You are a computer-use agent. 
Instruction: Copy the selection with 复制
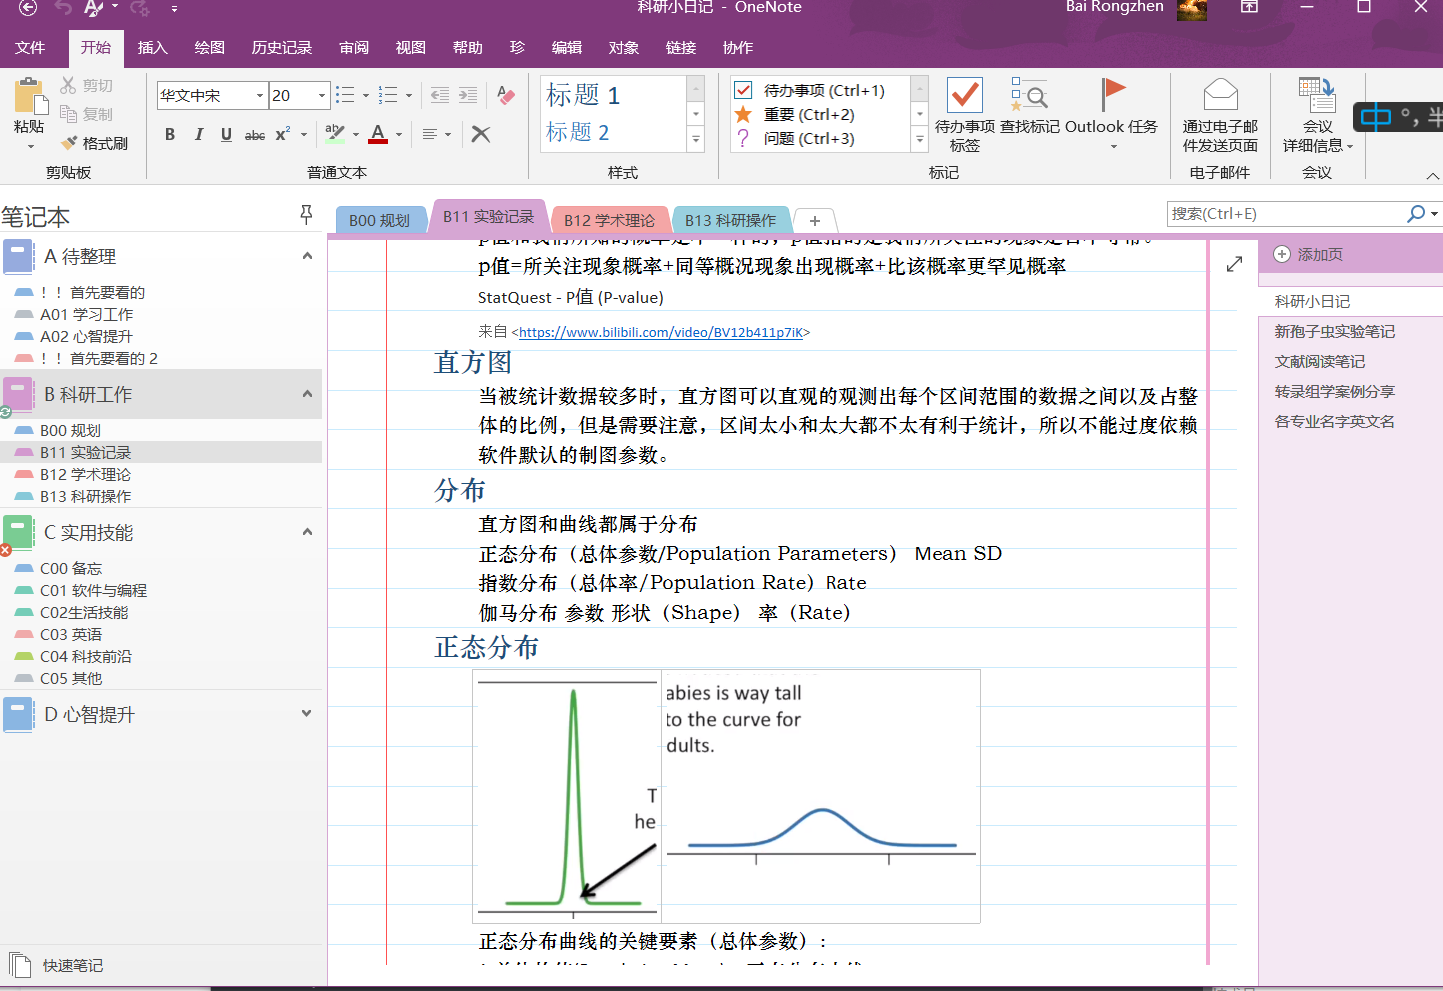87,114
